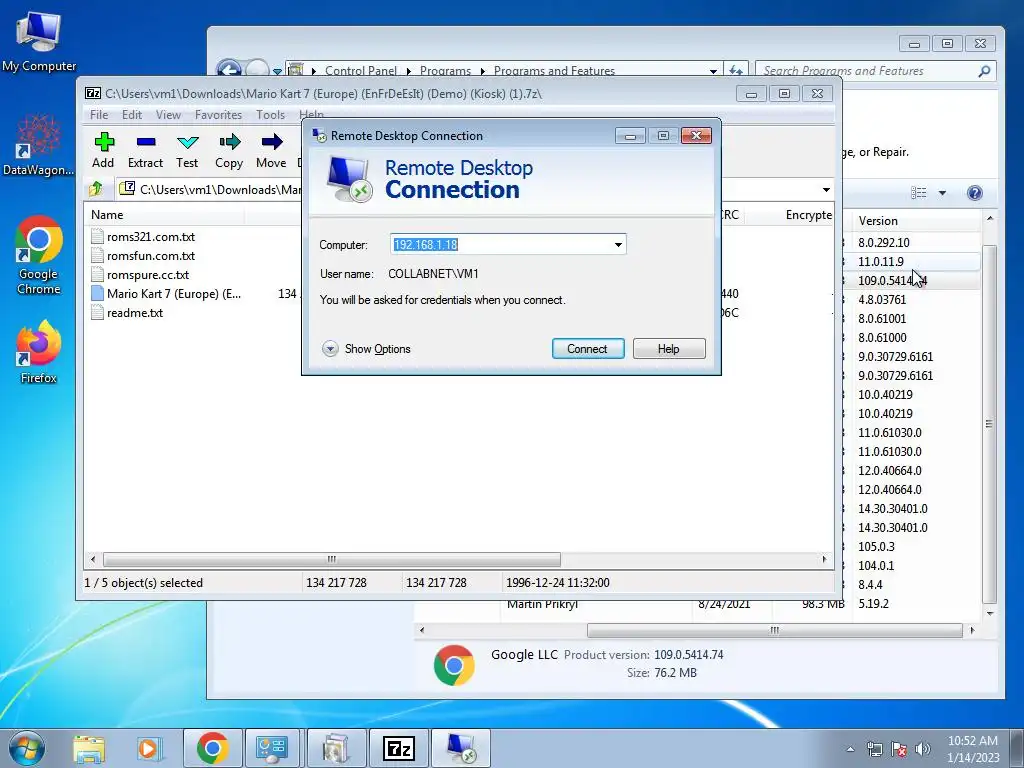Click the network tray icon
Image resolution: width=1024 pixels, height=768 pixels.
874,749
